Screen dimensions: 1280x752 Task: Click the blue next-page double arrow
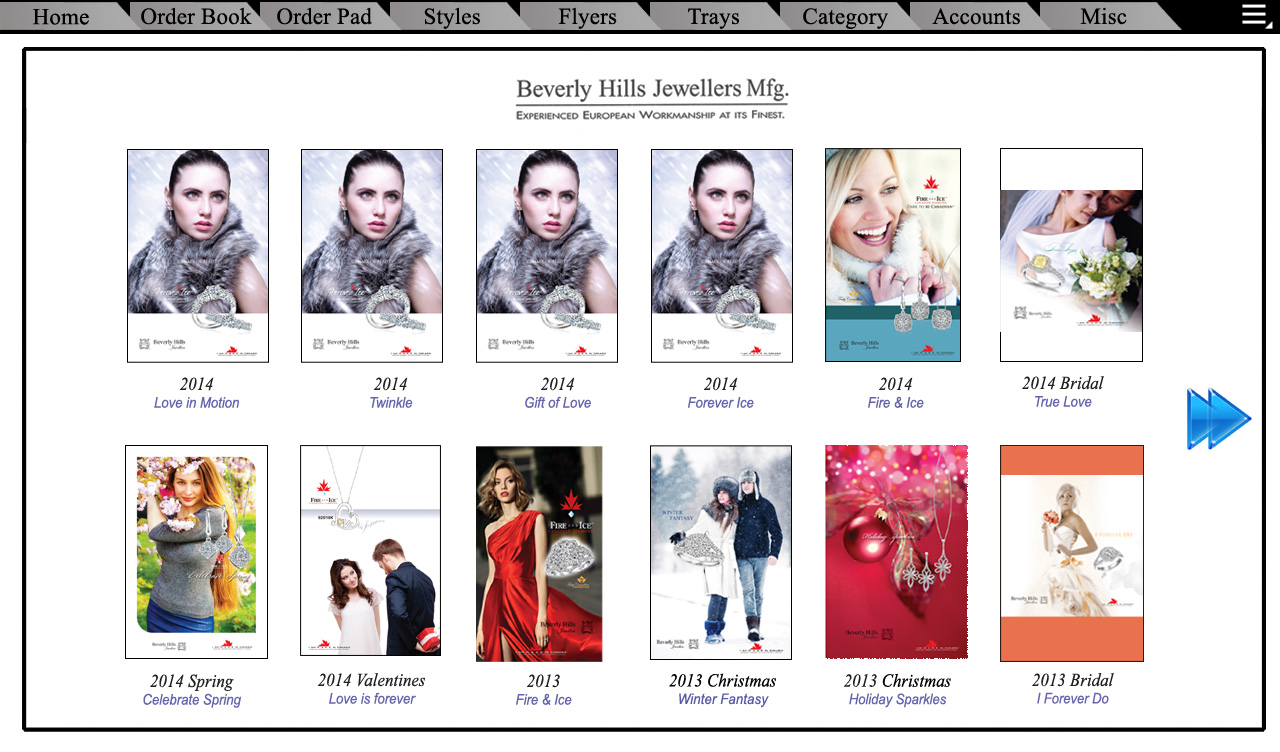coord(1219,419)
